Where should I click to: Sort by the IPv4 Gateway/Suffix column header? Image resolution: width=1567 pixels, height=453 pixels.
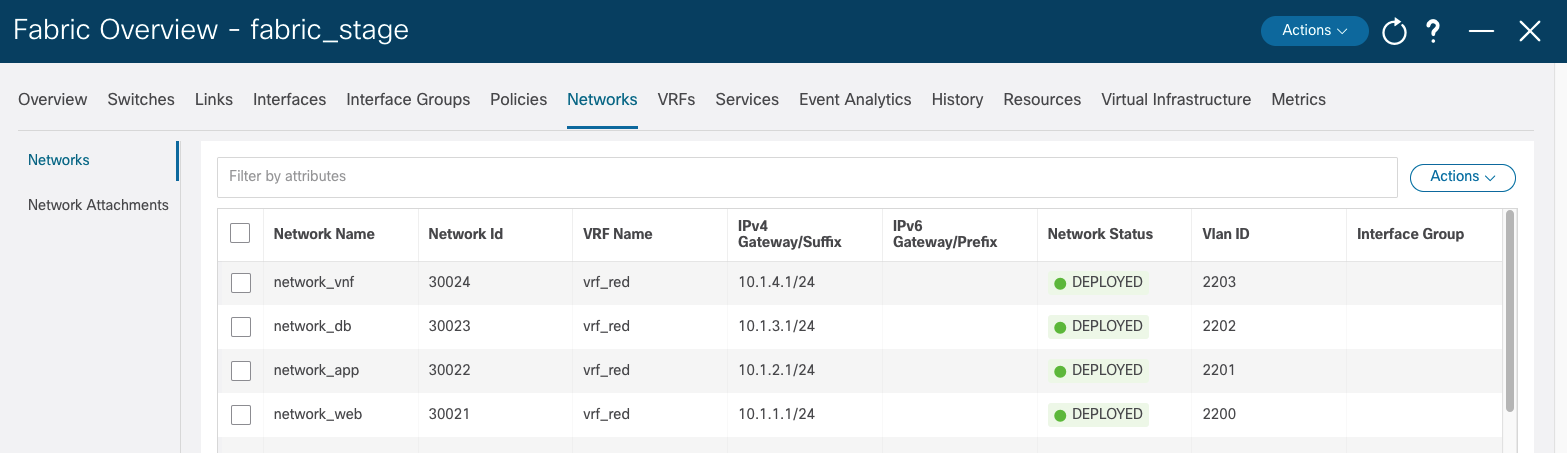[x=789, y=234]
